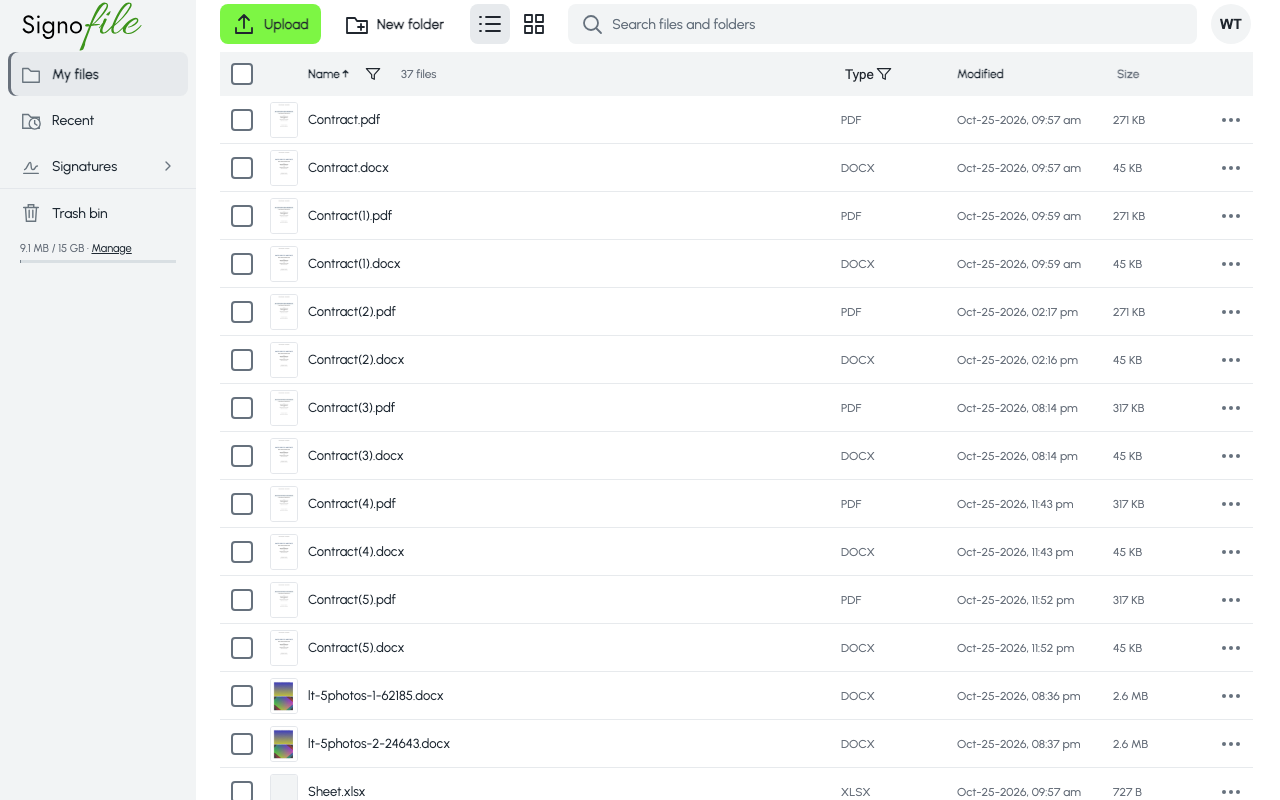This screenshot has height=800, width=1280.
Task: Sort by the Size column
Action: [1128, 74]
